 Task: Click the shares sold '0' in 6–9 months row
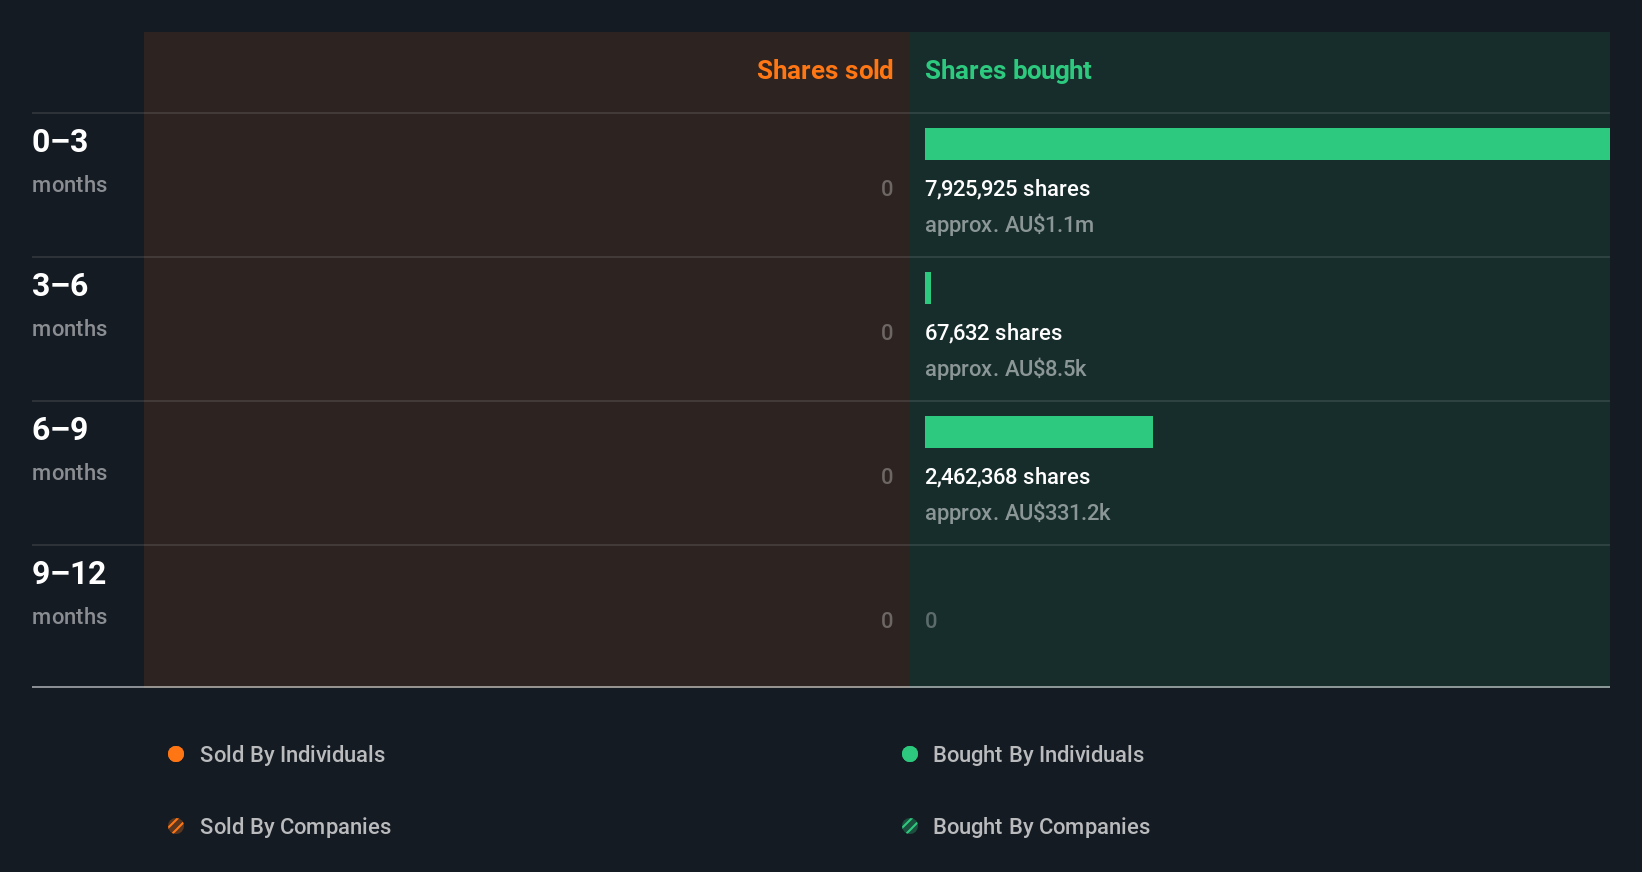(x=887, y=476)
